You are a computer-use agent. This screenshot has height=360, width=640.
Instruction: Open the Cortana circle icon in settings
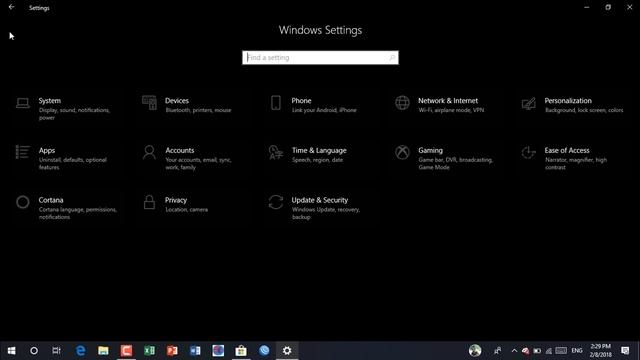coord(23,202)
